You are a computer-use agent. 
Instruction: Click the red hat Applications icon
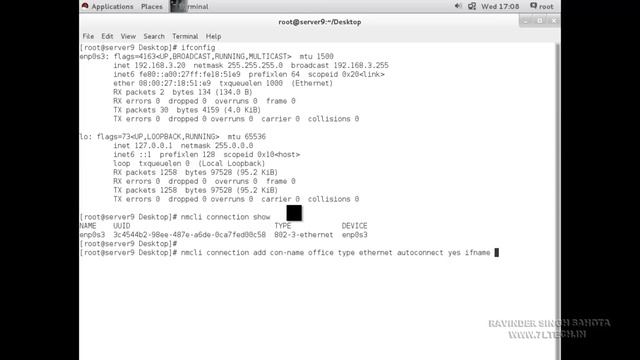[85, 6]
